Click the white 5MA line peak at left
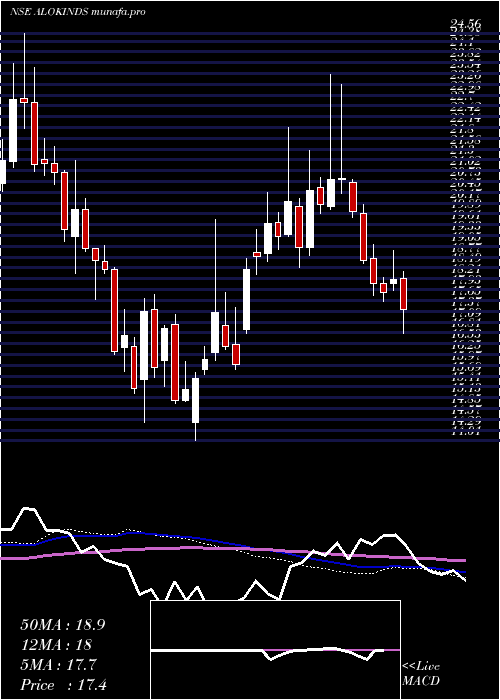The height and width of the screenshot is (700, 500). pos(29,508)
